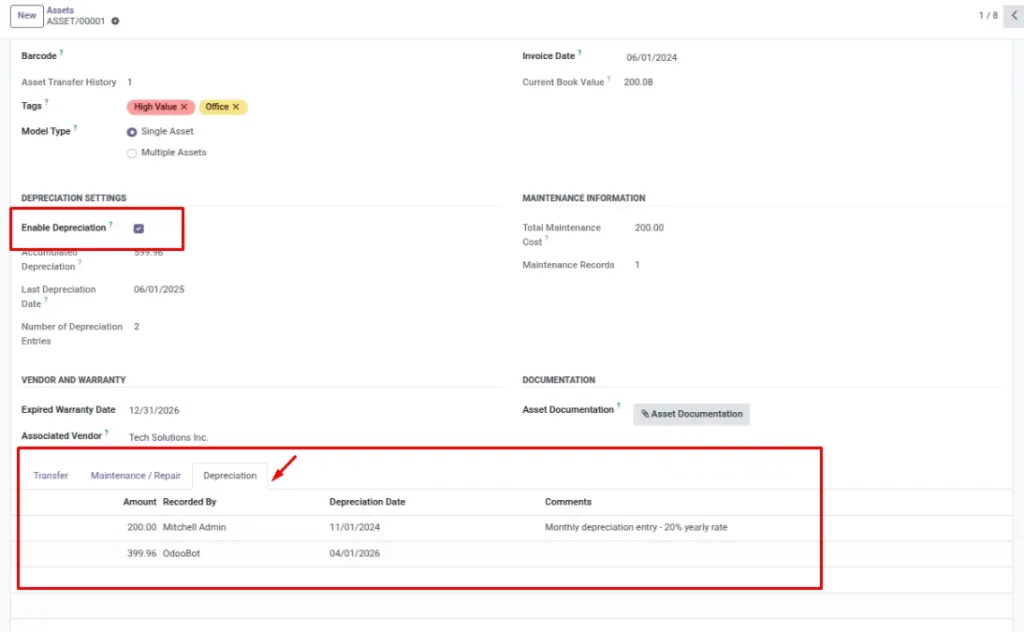Viewport: 1024px width, 632px height.
Task: Click Asset Transfer History value 1
Action: [x=129, y=82]
